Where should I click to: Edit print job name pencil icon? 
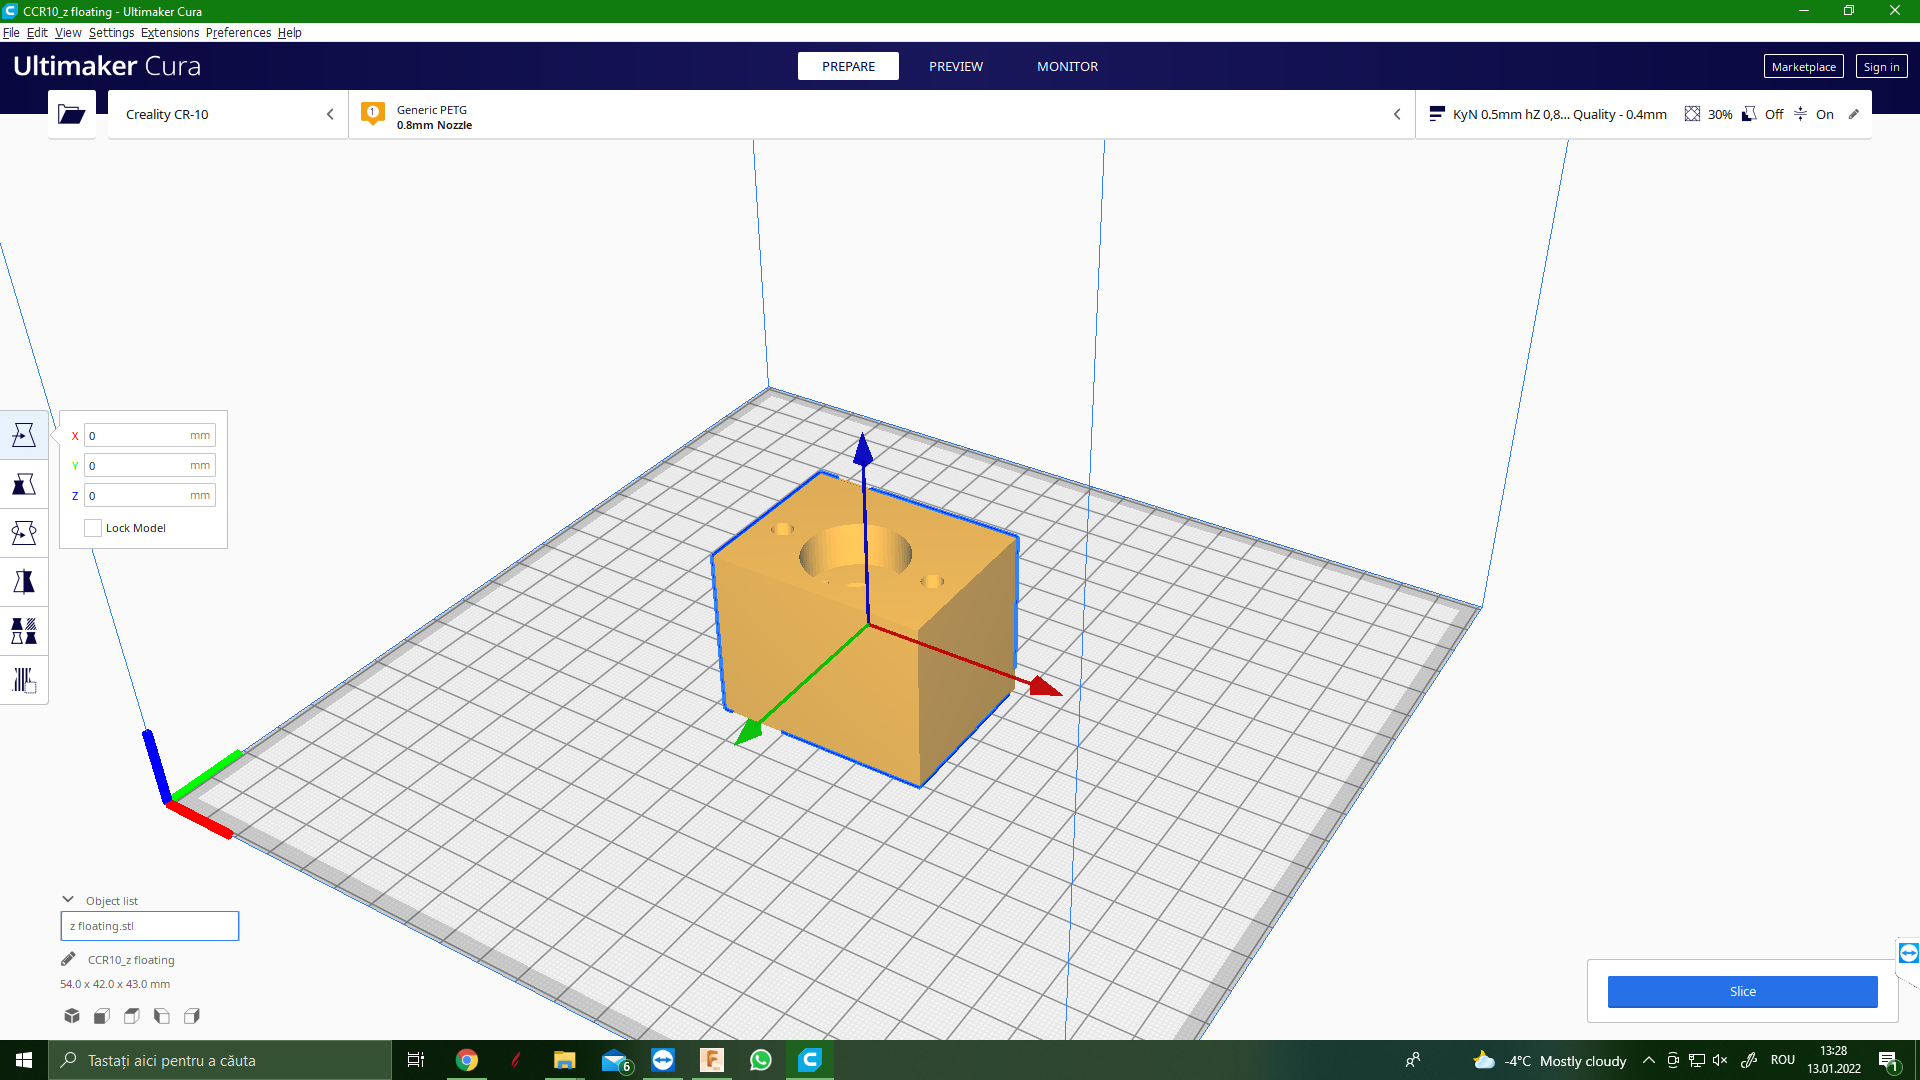68,960
